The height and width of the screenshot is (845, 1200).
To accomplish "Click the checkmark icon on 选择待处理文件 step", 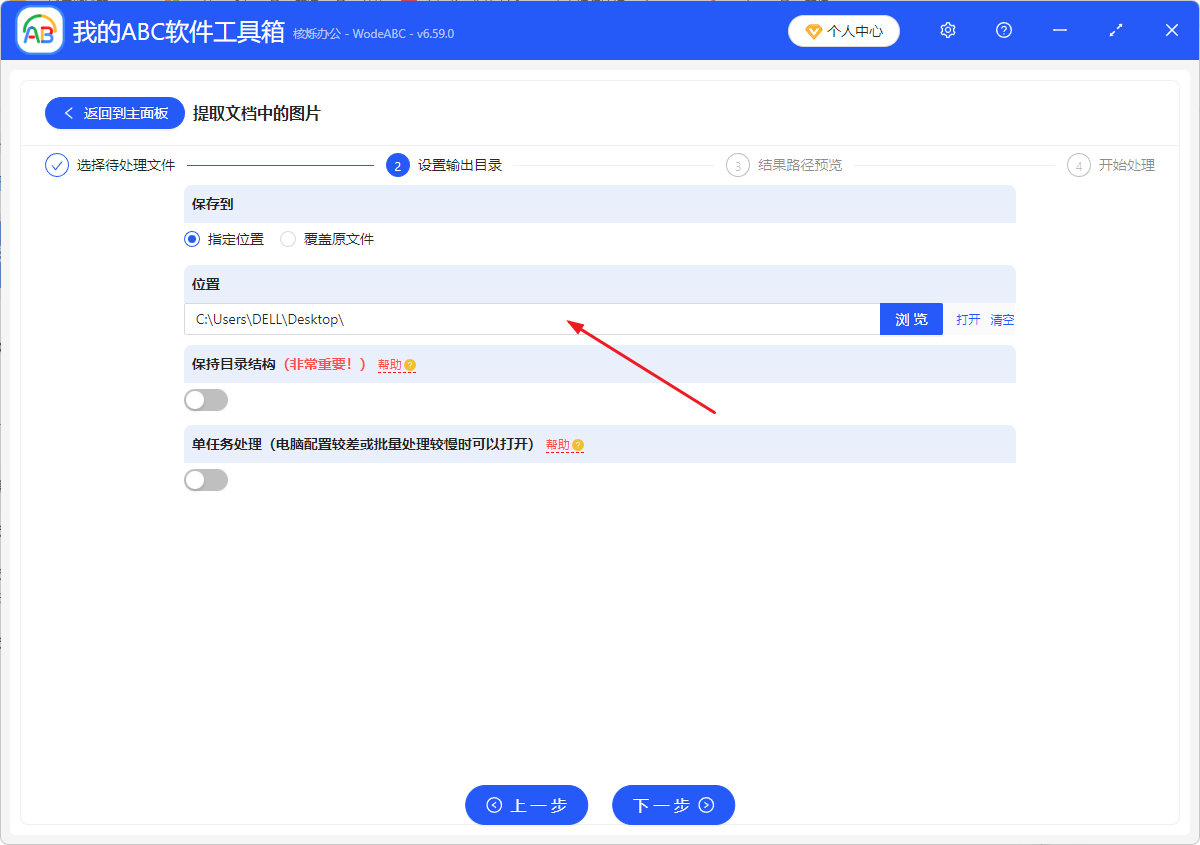I will point(57,164).
